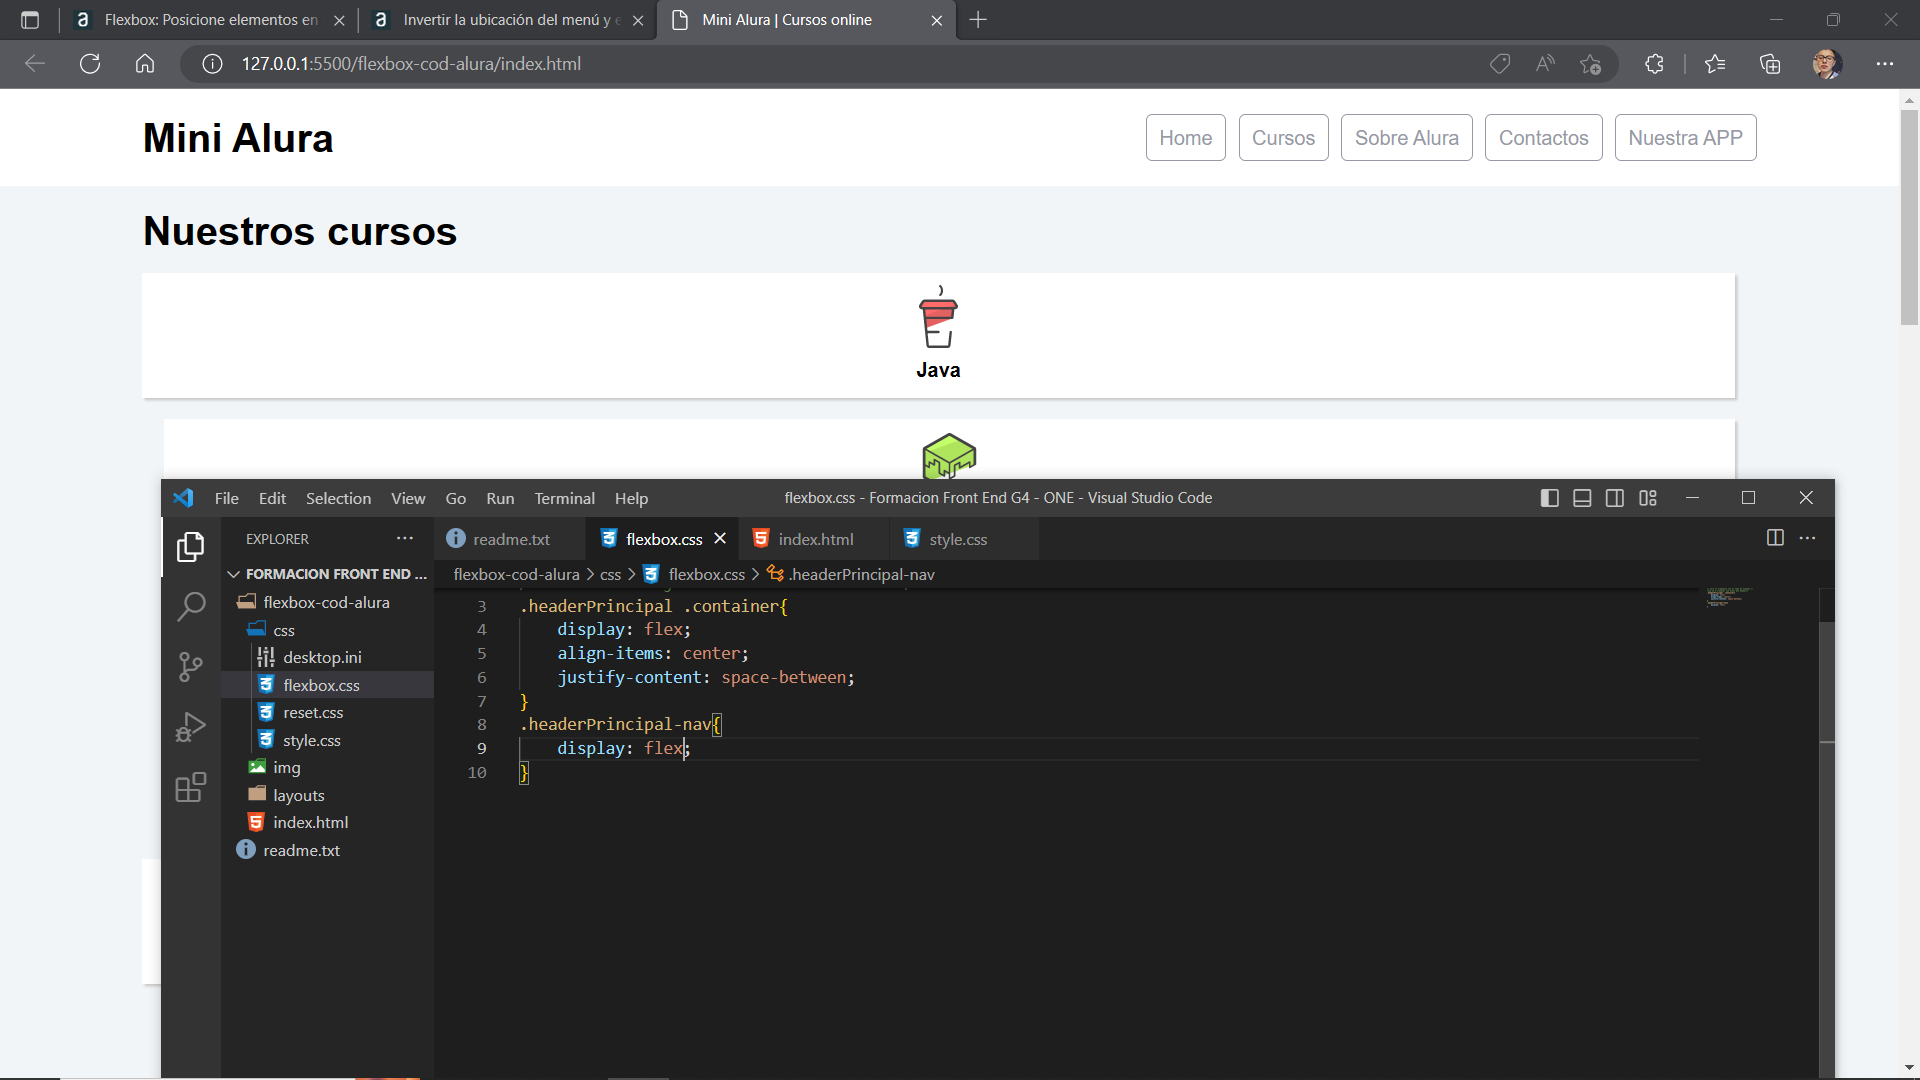Collapse the FORMACION FRONT END workspace section
This screenshot has height=1080, width=1920.
click(328, 574)
